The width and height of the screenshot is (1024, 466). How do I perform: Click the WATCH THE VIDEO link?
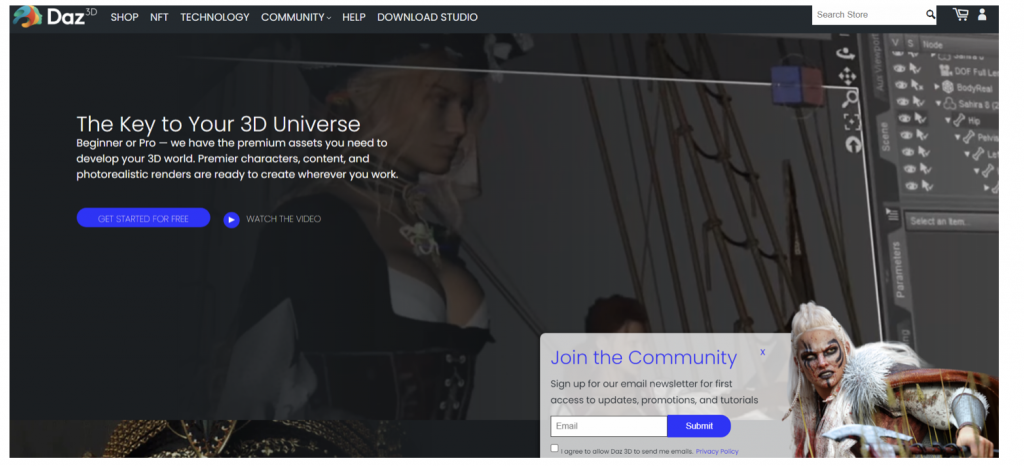tap(283, 219)
